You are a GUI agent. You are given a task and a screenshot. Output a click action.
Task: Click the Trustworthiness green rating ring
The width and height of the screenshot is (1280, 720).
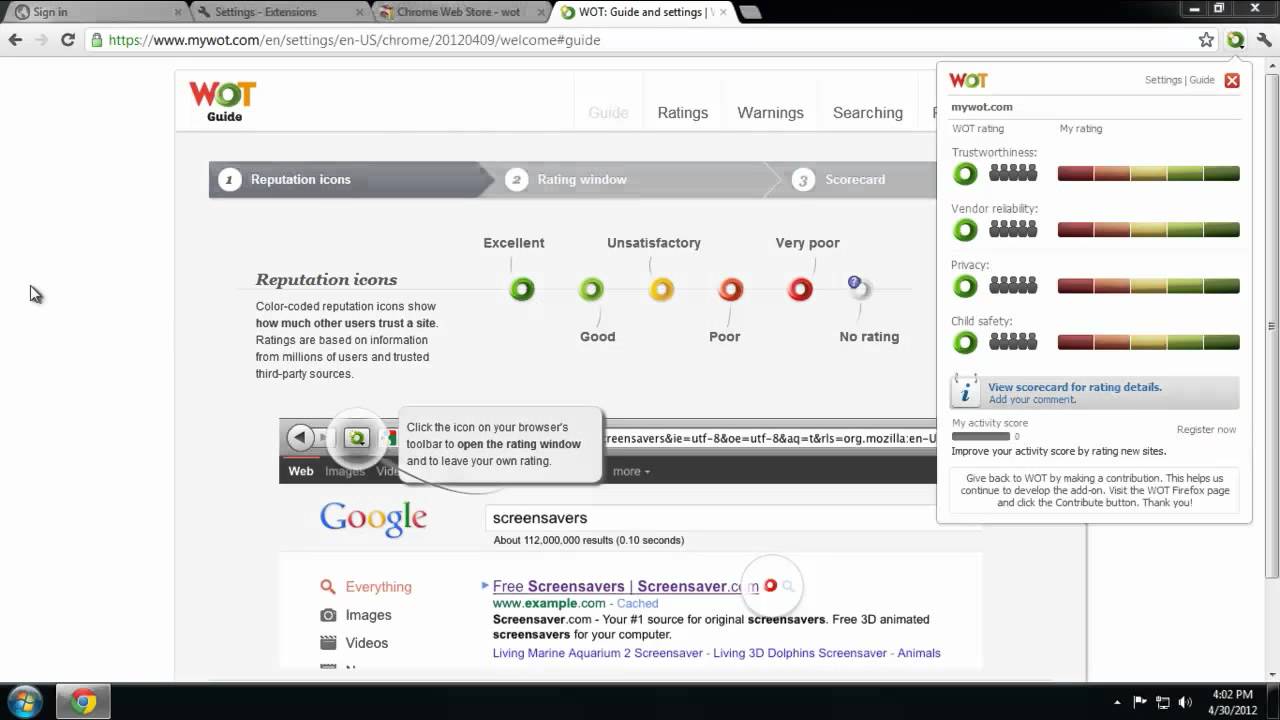[x=965, y=174]
